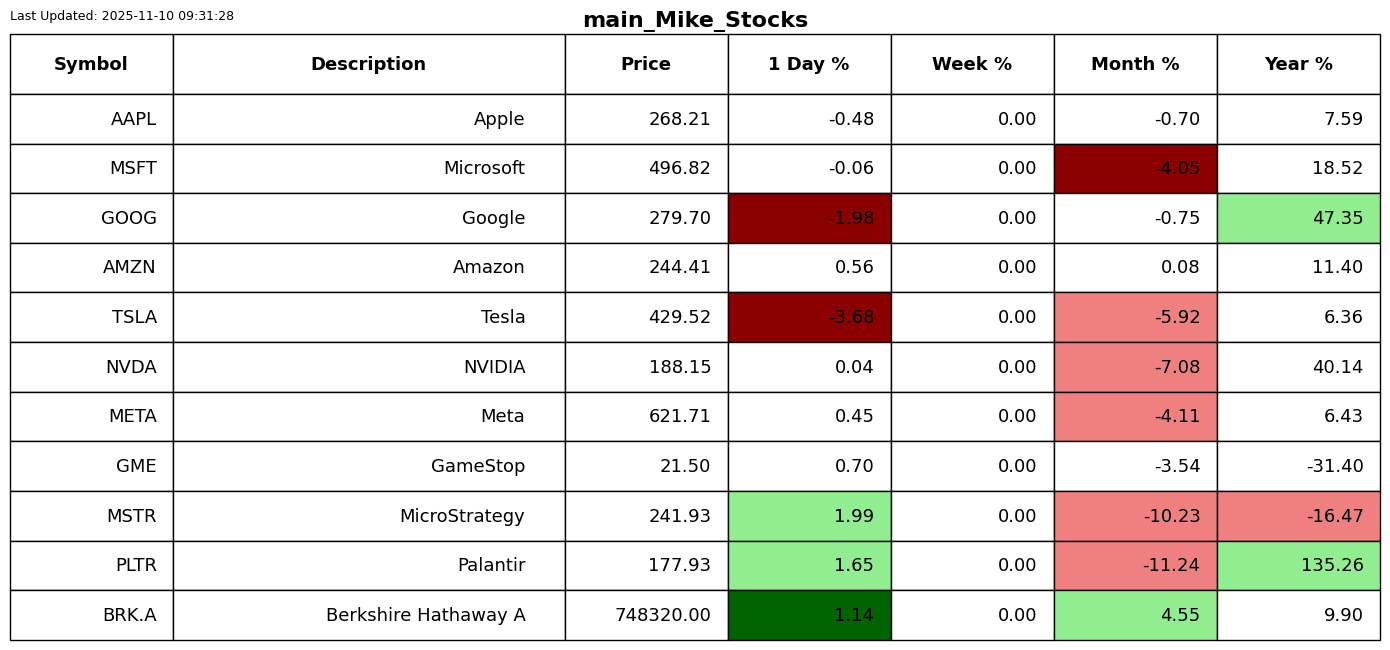Image resolution: width=1390 pixels, height=650 pixels.
Task: Select Palantir's green 135.26 Year % cell
Action: tap(1298, 565)
